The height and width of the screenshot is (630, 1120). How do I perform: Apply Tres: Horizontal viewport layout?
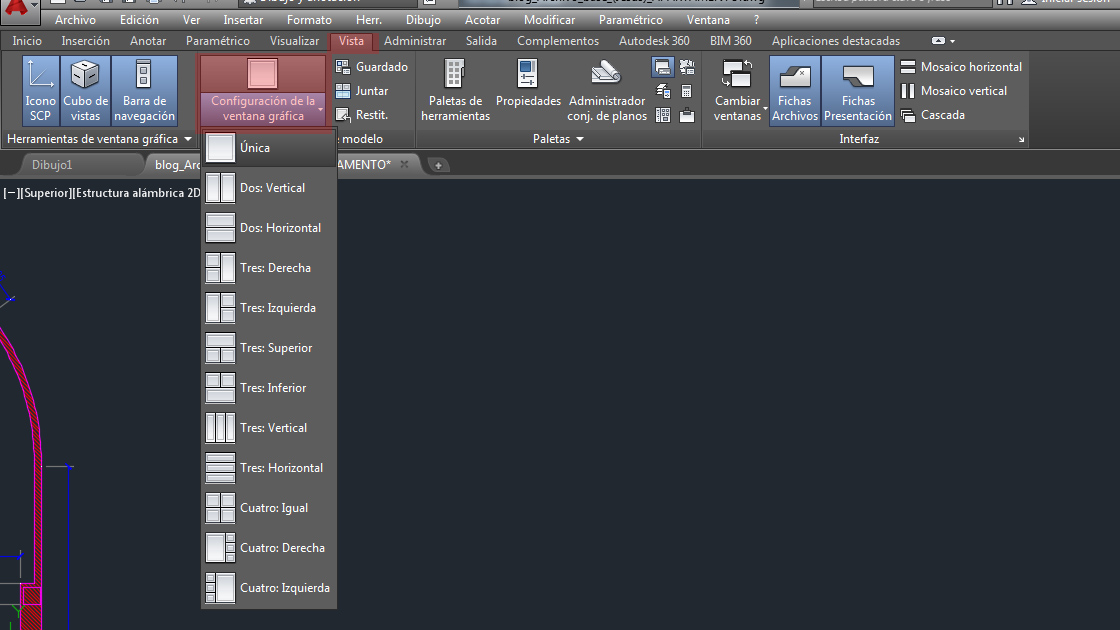pos(269,468)
